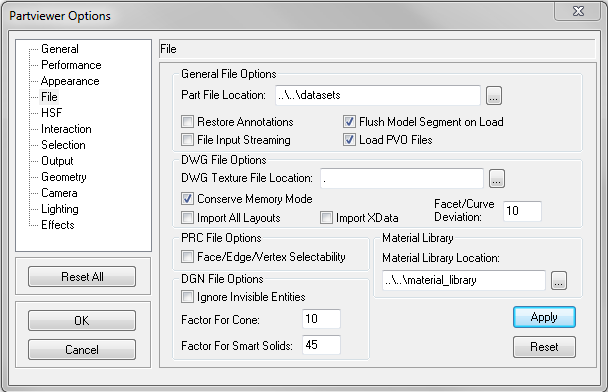Click the Reset button below Apply
The width and height of the screenshot is (608, 392).
544,347
